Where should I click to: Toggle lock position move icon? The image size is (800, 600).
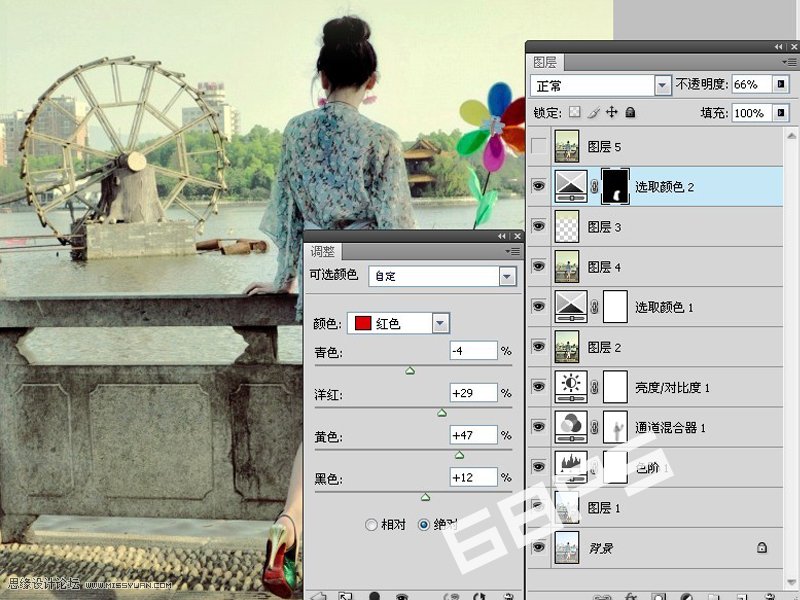pos(611,112)
